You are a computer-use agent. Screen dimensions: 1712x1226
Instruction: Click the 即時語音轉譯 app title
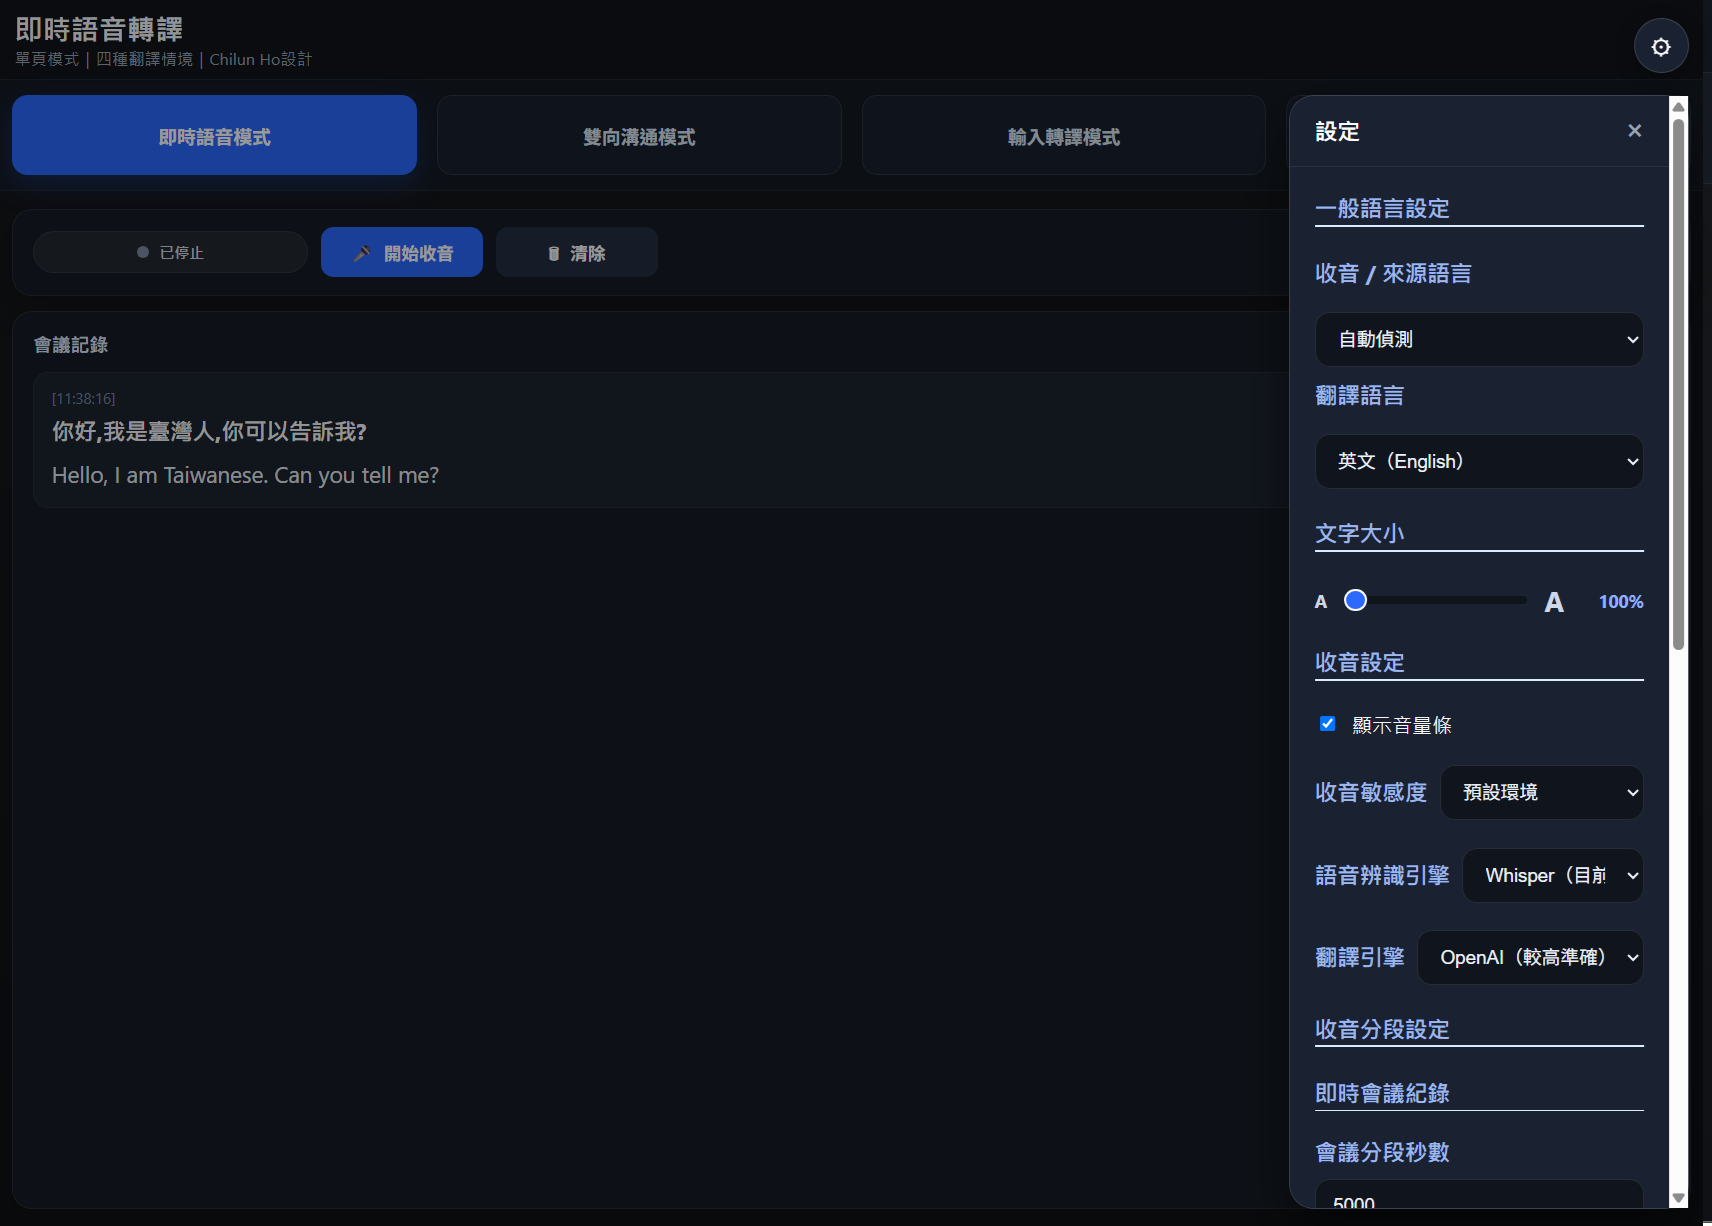(x=99, y=30)
